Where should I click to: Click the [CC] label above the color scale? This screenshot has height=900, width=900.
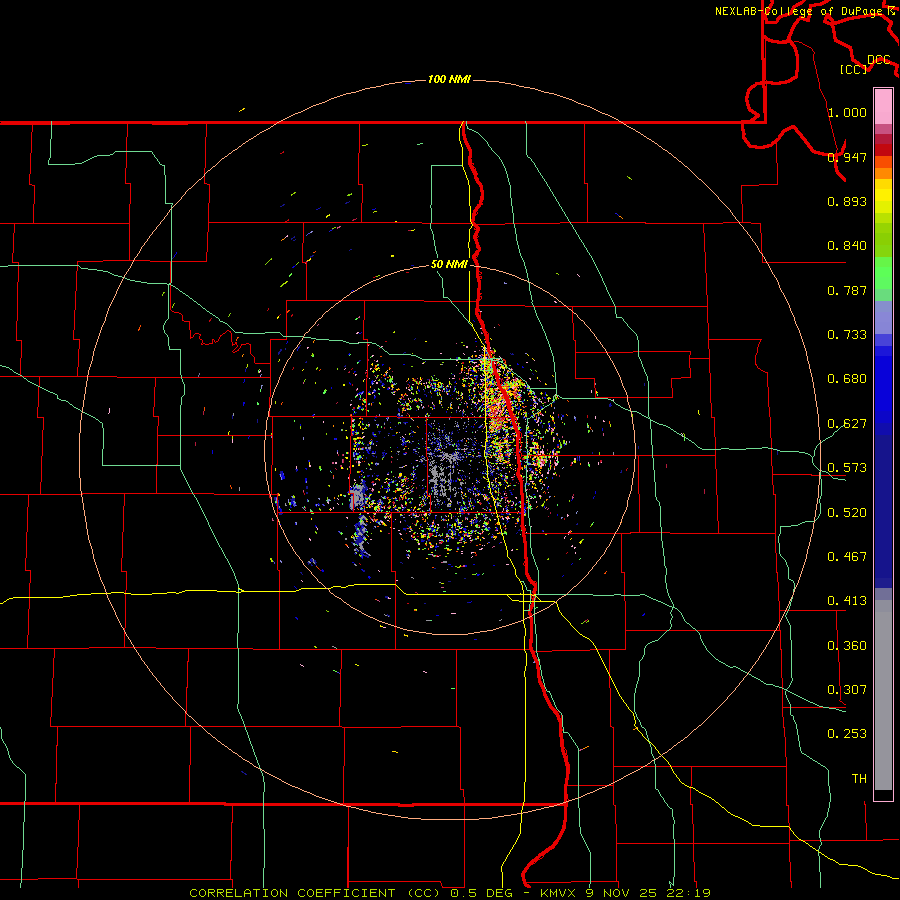(x=854, y=69)
